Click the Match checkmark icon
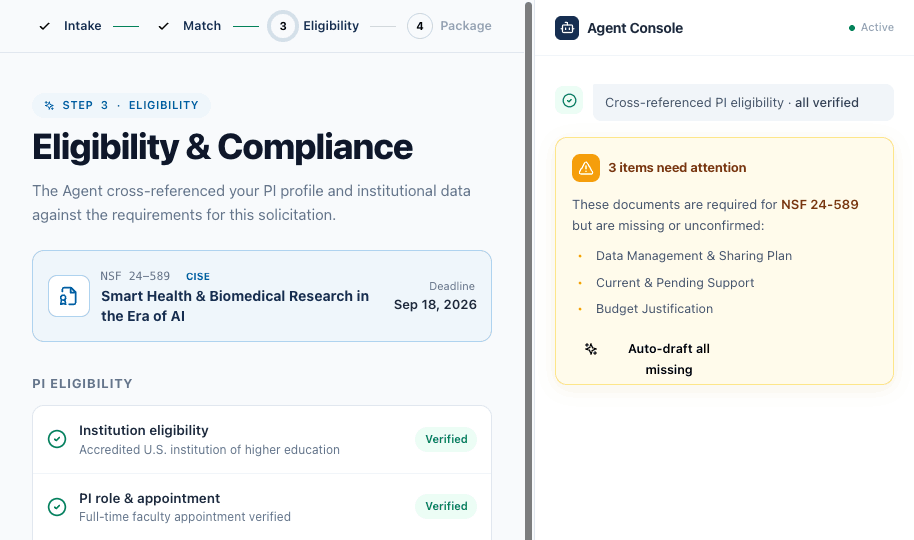The width and height of the screenshot is (914, 540). coord(164,26)
